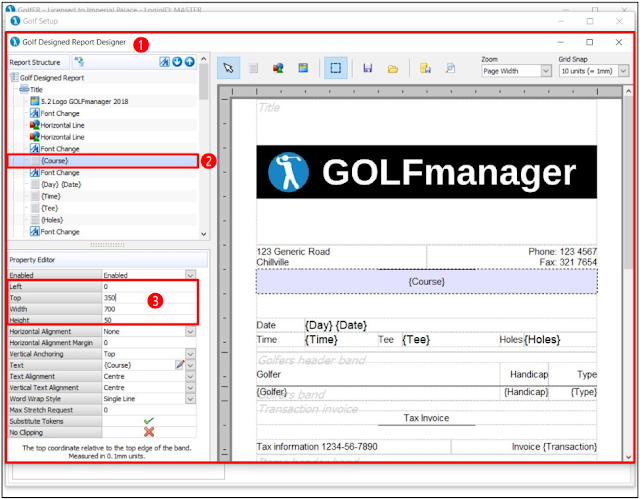Click the font change icon in structure header

pos(164,62)
